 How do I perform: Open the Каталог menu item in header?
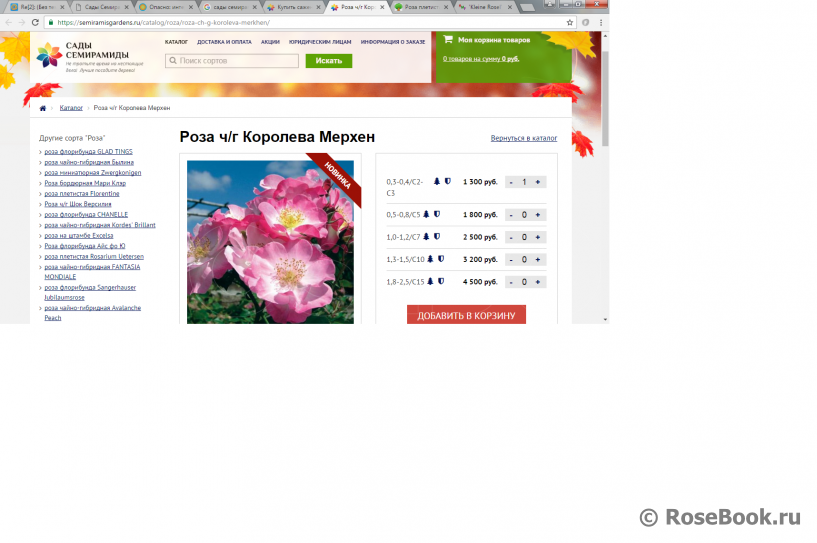click(x=177, y=42)
